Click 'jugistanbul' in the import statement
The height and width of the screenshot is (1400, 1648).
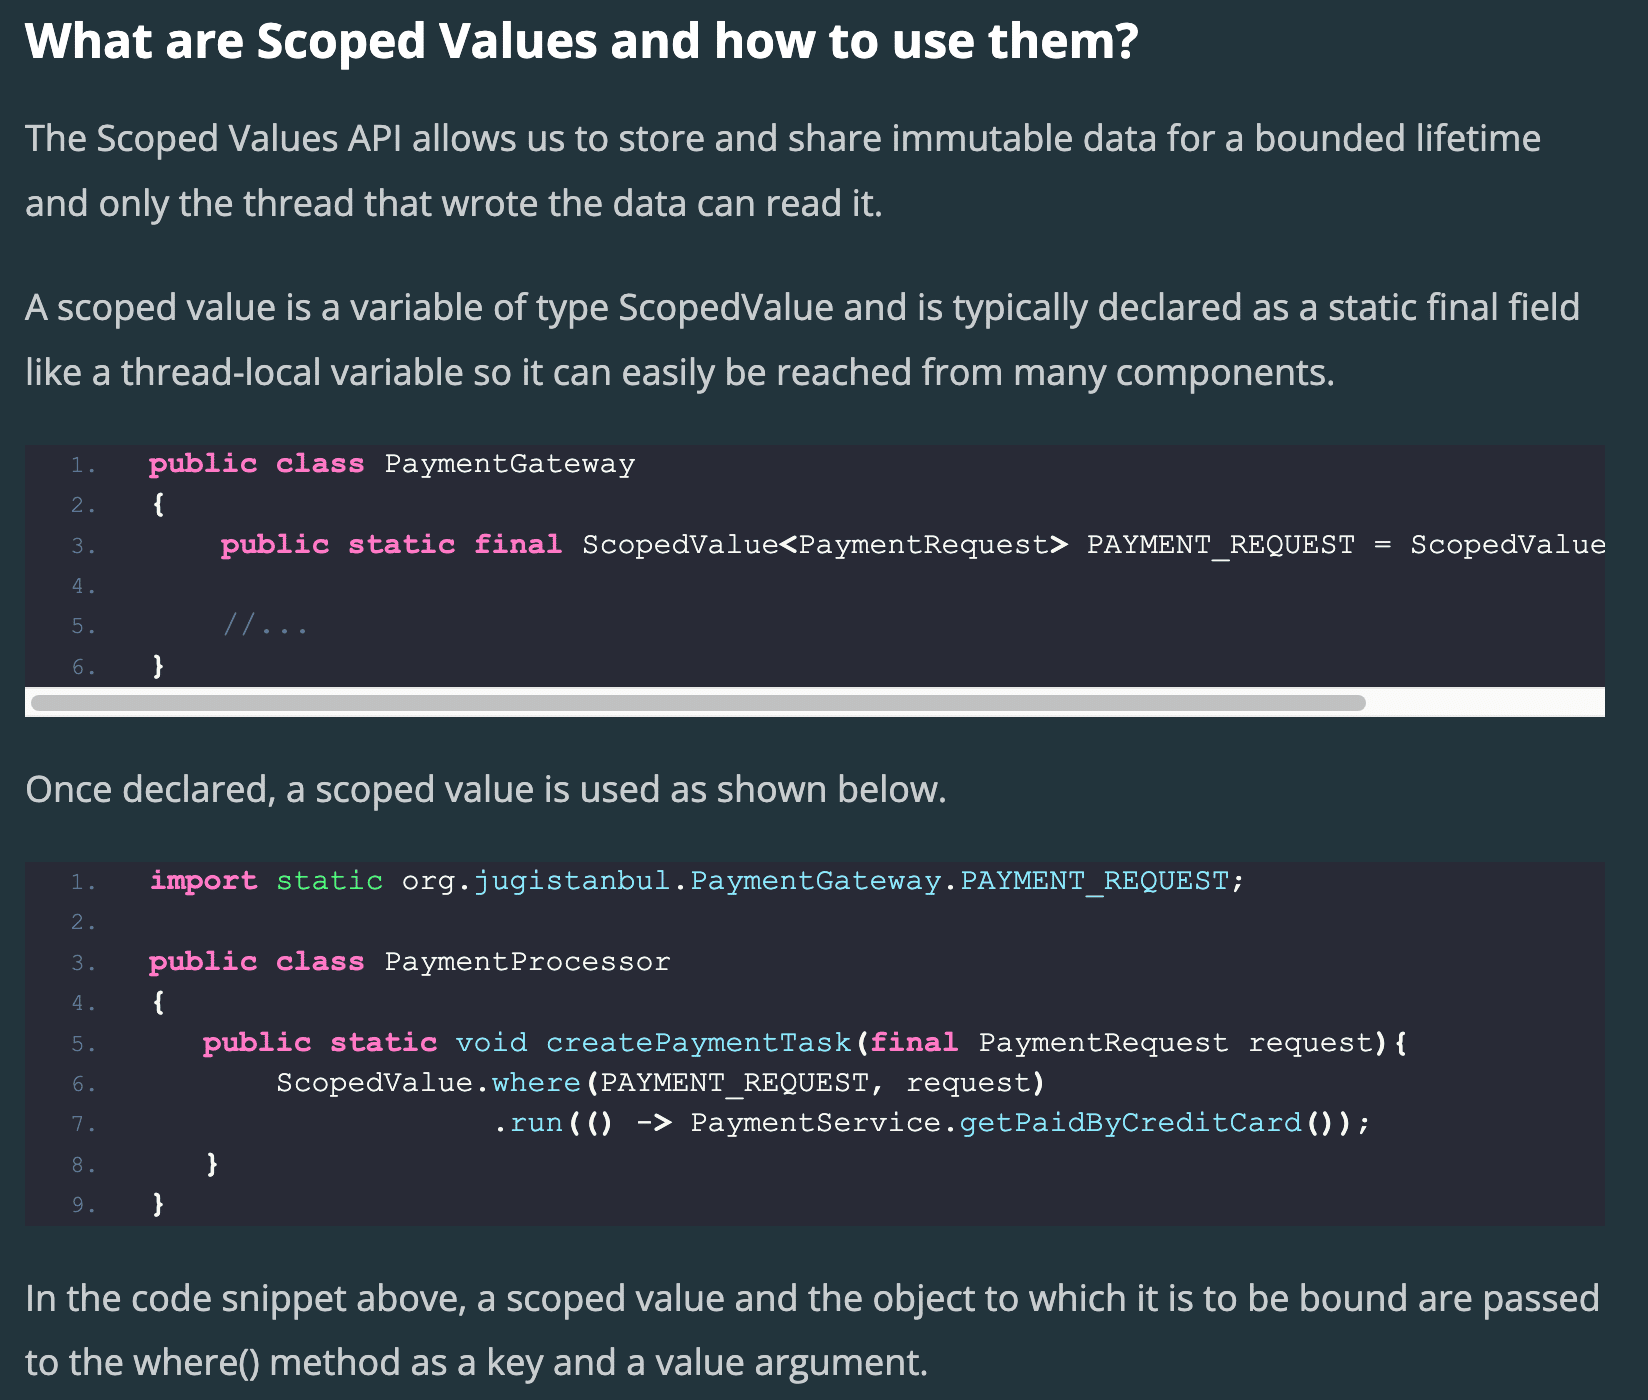(x=571, y=881)
